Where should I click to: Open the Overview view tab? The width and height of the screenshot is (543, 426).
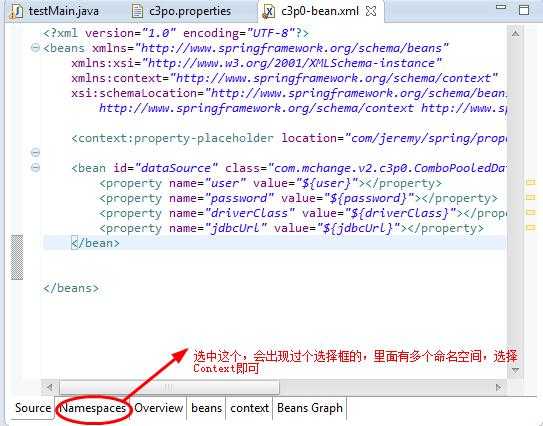pyautogui.click(x=159, y=408)
